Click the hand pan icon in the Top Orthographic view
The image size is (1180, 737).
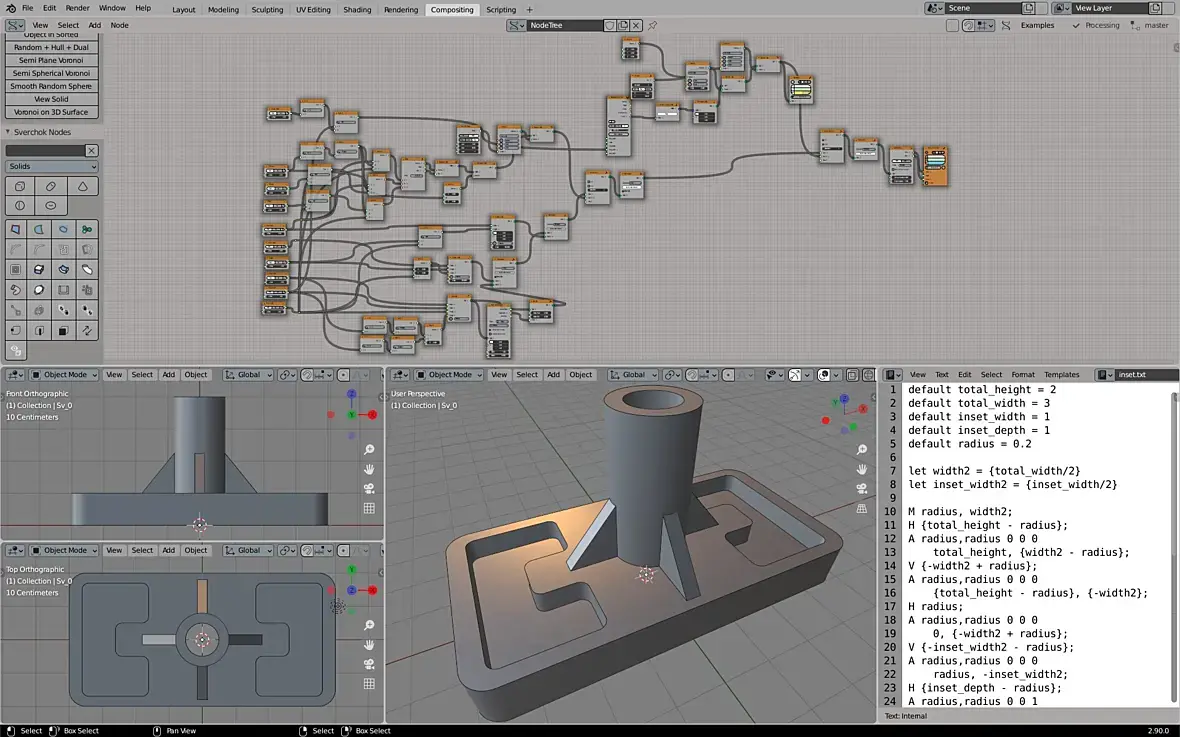(369, 645)
